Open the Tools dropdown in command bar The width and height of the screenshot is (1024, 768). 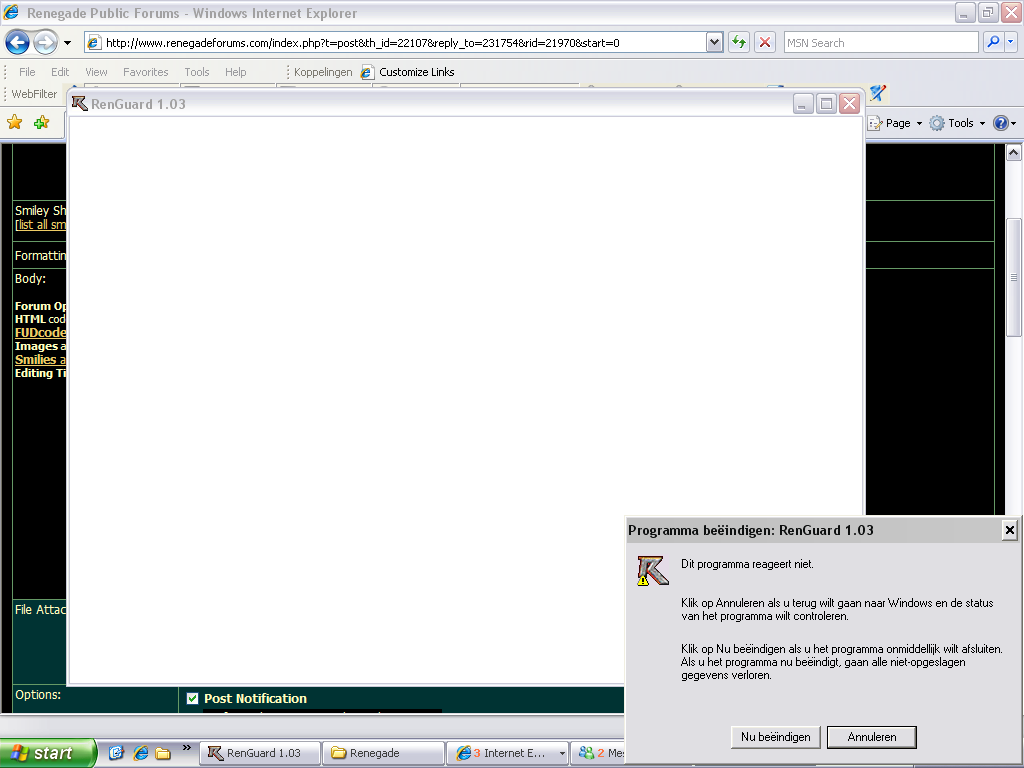point(958,123)
